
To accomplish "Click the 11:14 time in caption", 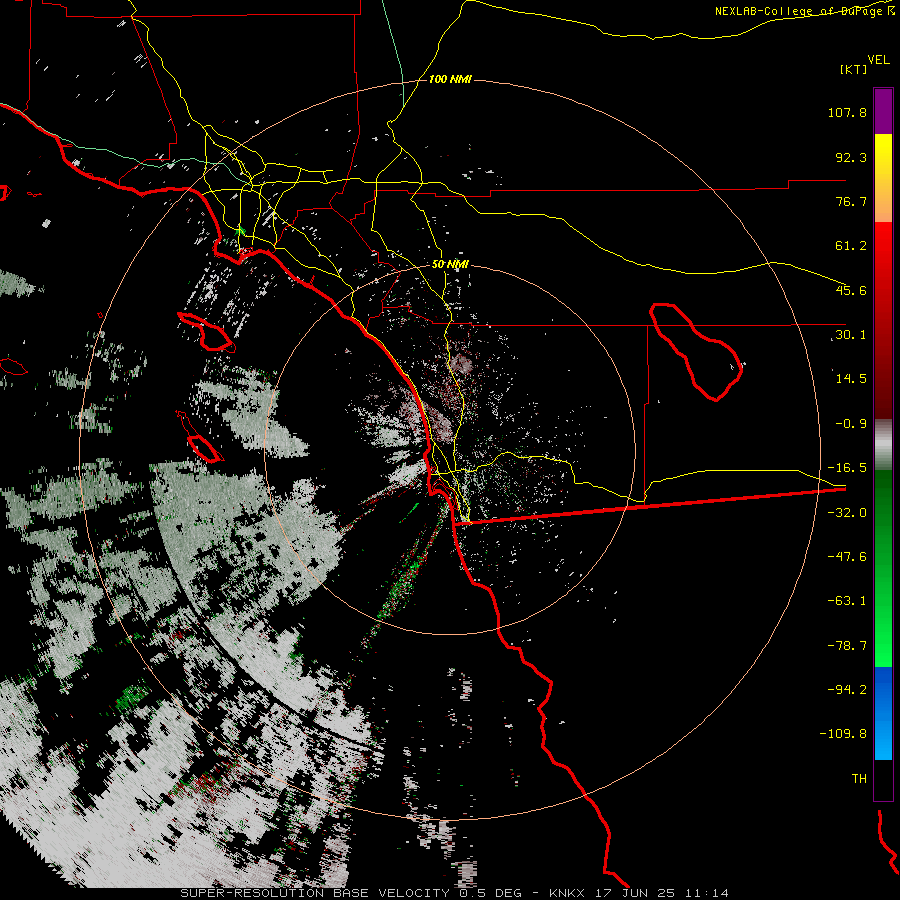I will (707, 893).
